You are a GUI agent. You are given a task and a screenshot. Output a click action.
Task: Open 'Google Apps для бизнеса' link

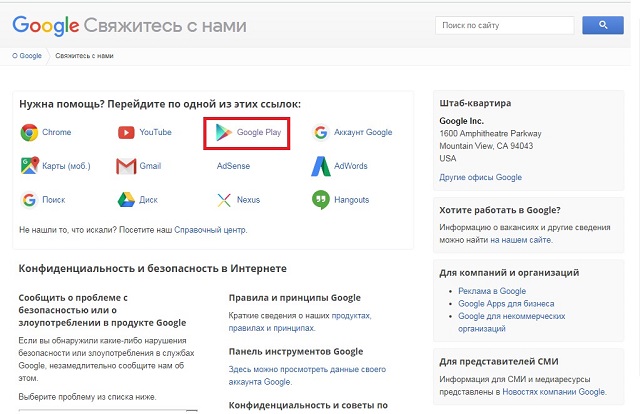pos(506,304)
